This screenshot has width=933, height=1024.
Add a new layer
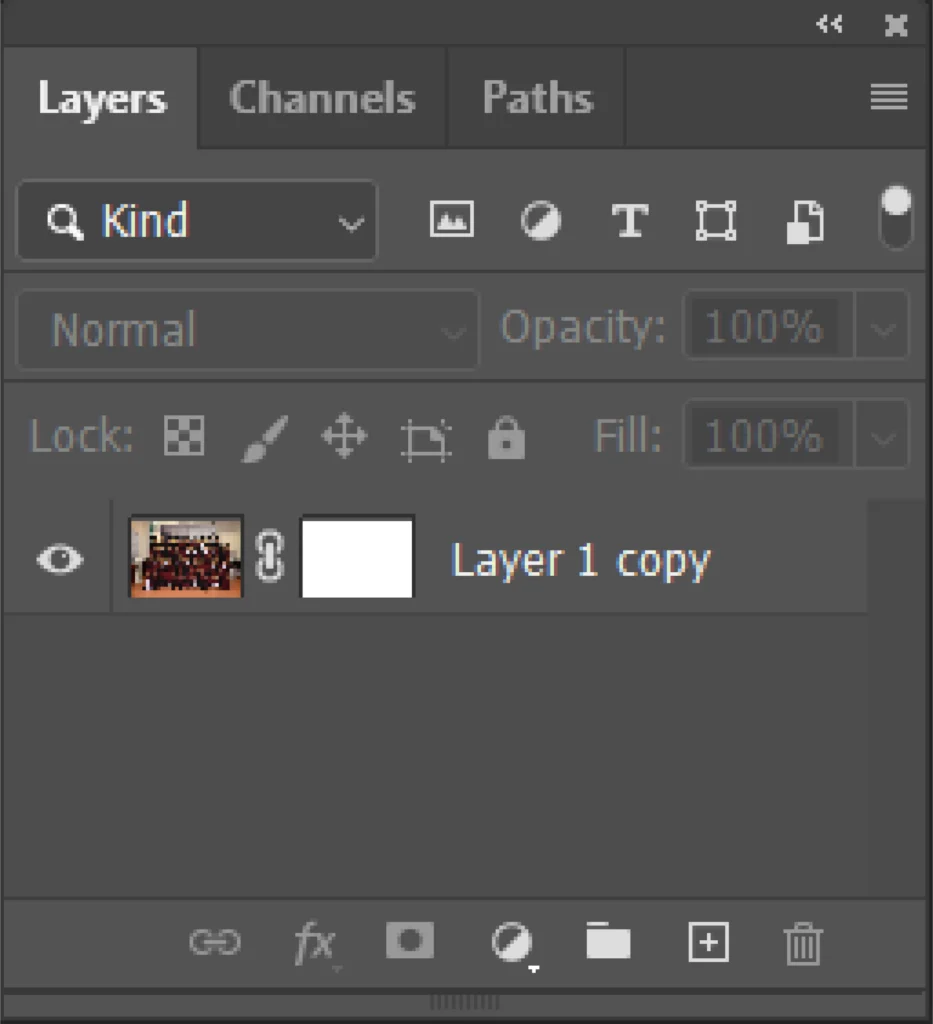[708, 941]
